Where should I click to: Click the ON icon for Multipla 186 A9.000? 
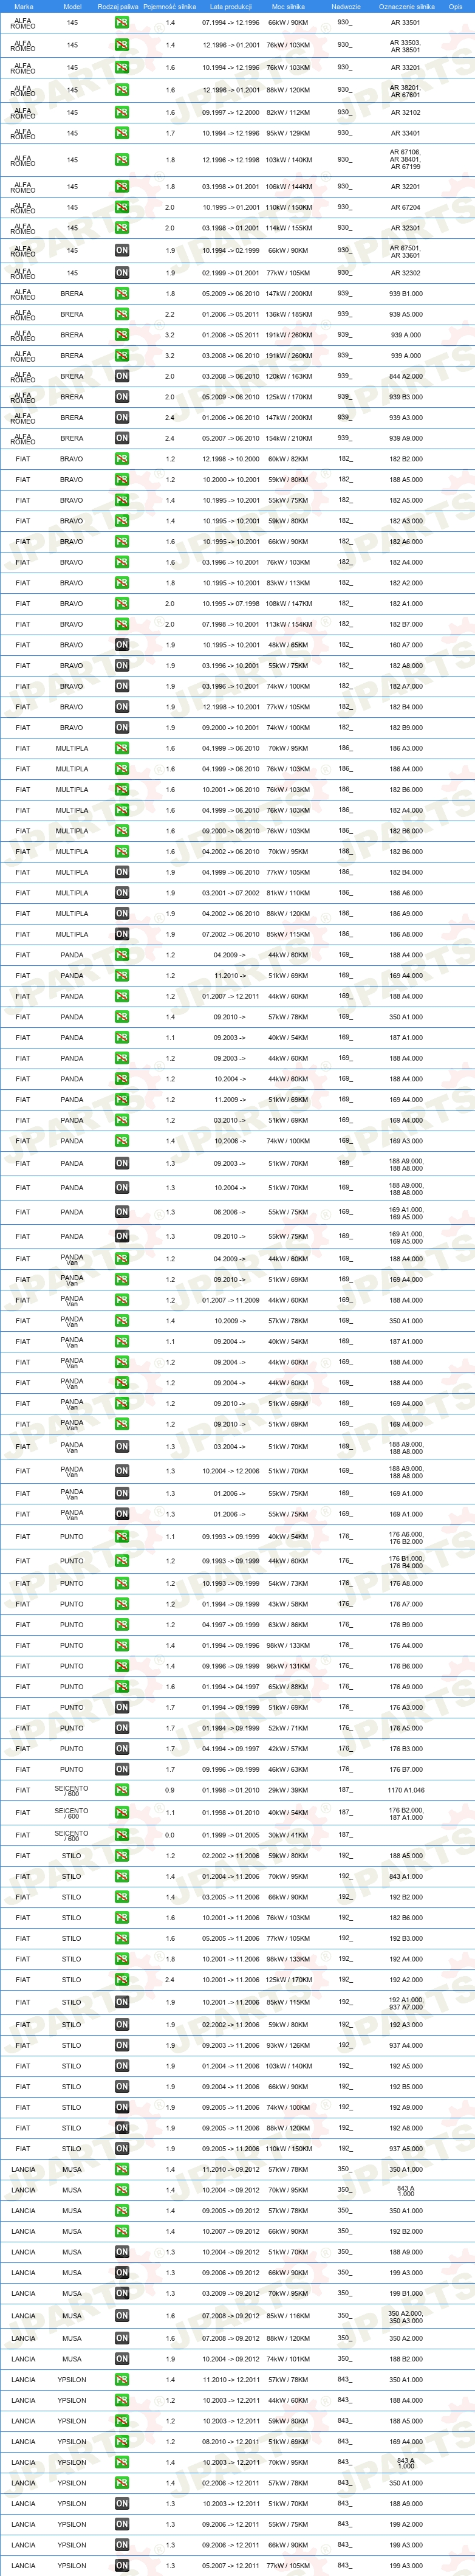click(121, 913)
